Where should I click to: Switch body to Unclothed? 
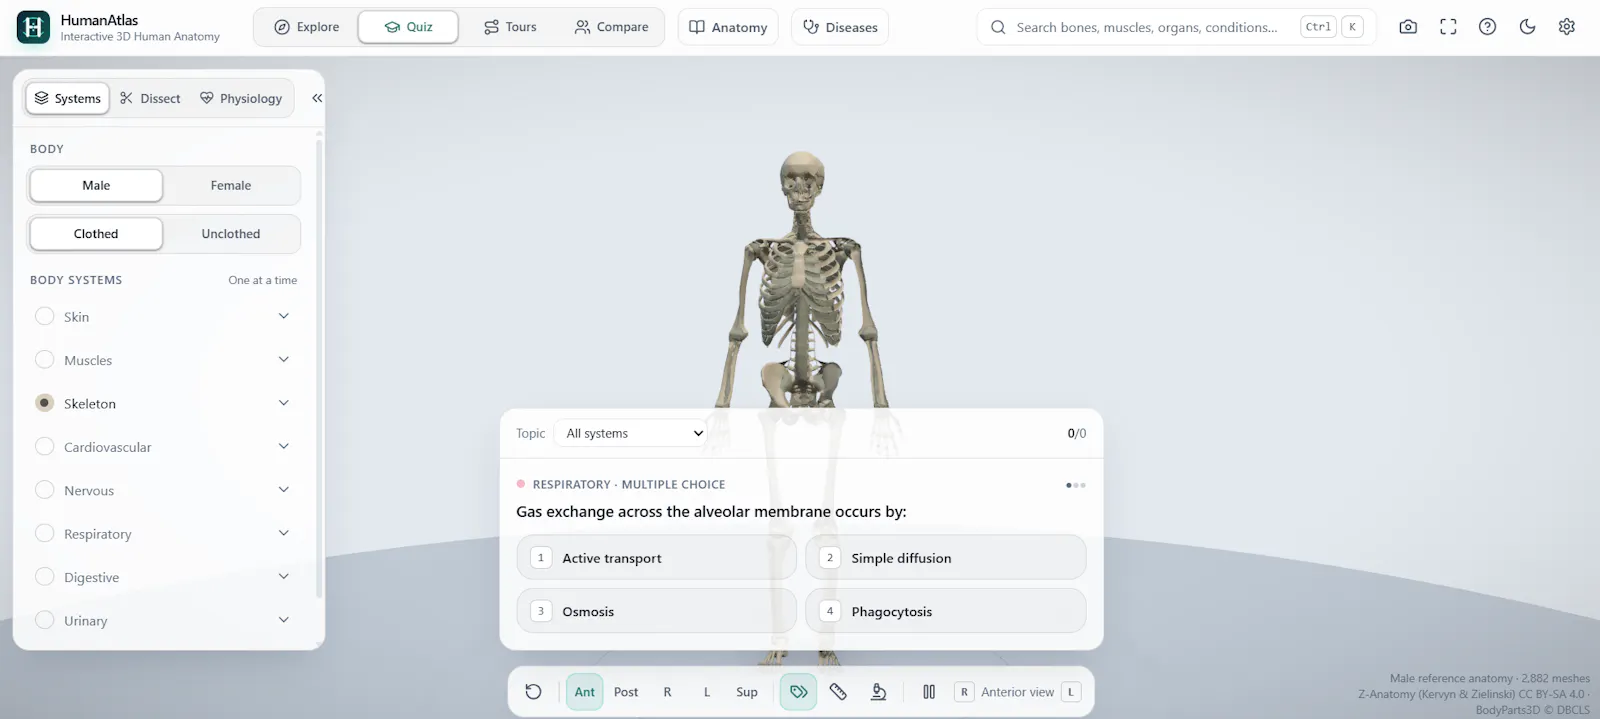point(231,233)
